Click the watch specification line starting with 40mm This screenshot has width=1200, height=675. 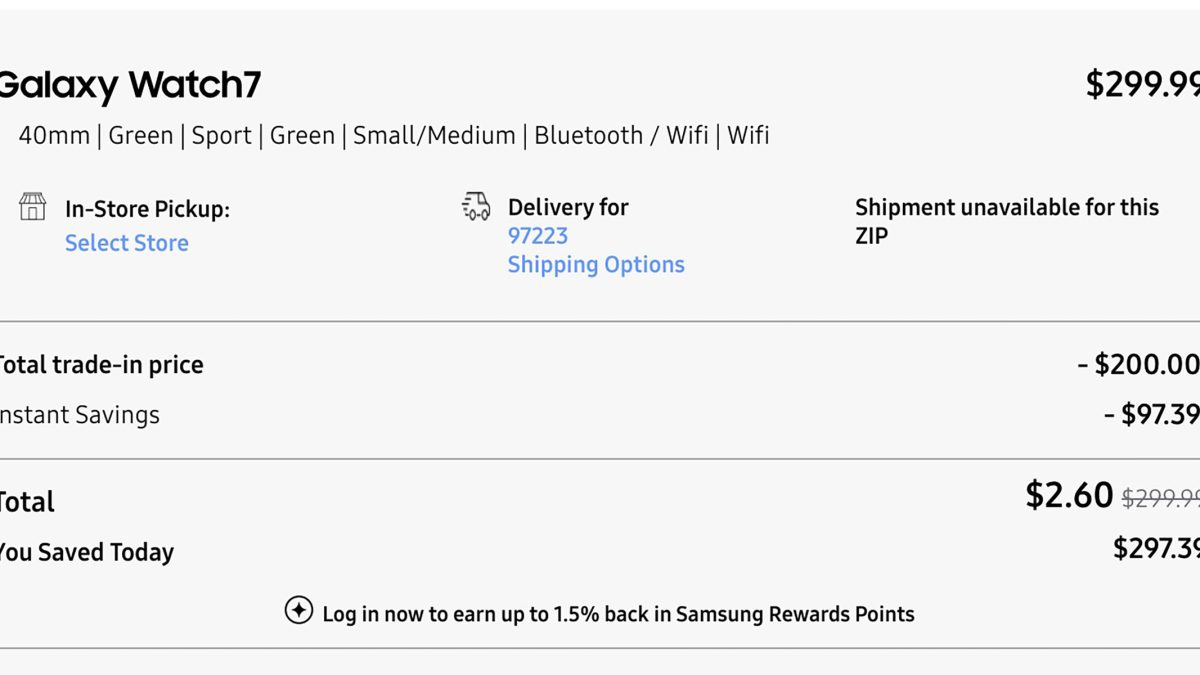(394, 136)
